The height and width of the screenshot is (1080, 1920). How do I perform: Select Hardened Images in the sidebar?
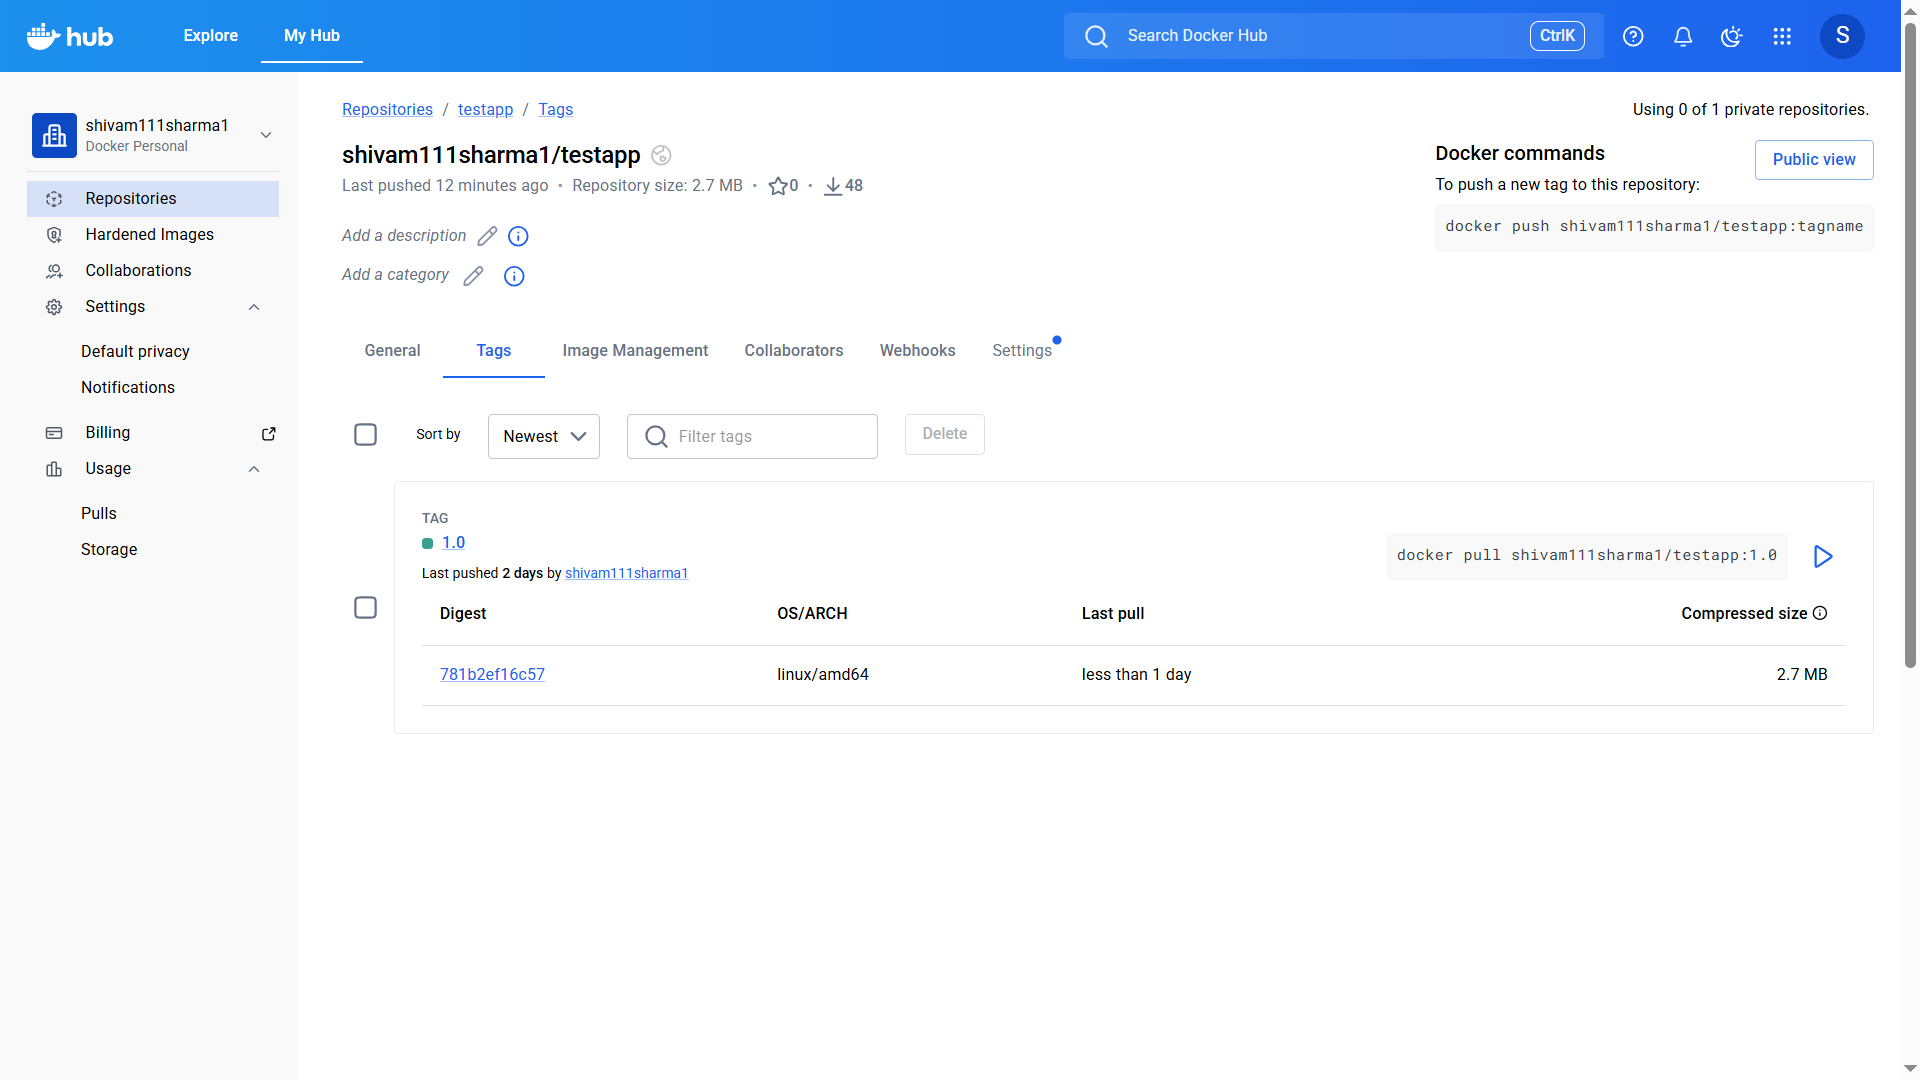pyautogui.click(x=149, y=234)
